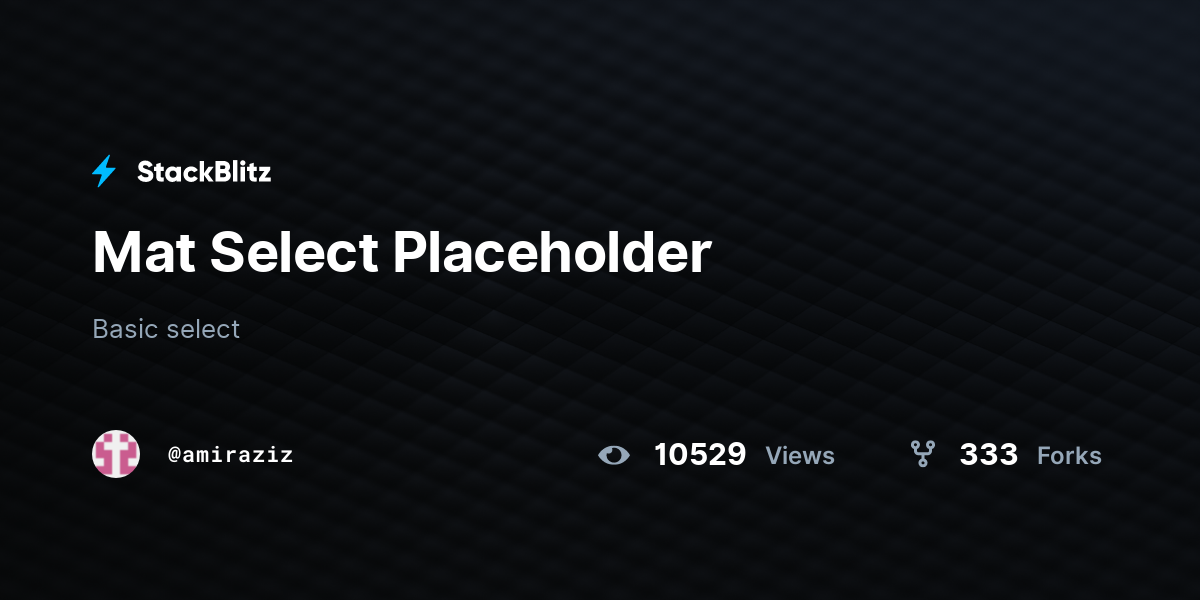Click the eye views icon
Image resolution: width=1200 pixels, height=600 pixels.
[x=614, y=455]
